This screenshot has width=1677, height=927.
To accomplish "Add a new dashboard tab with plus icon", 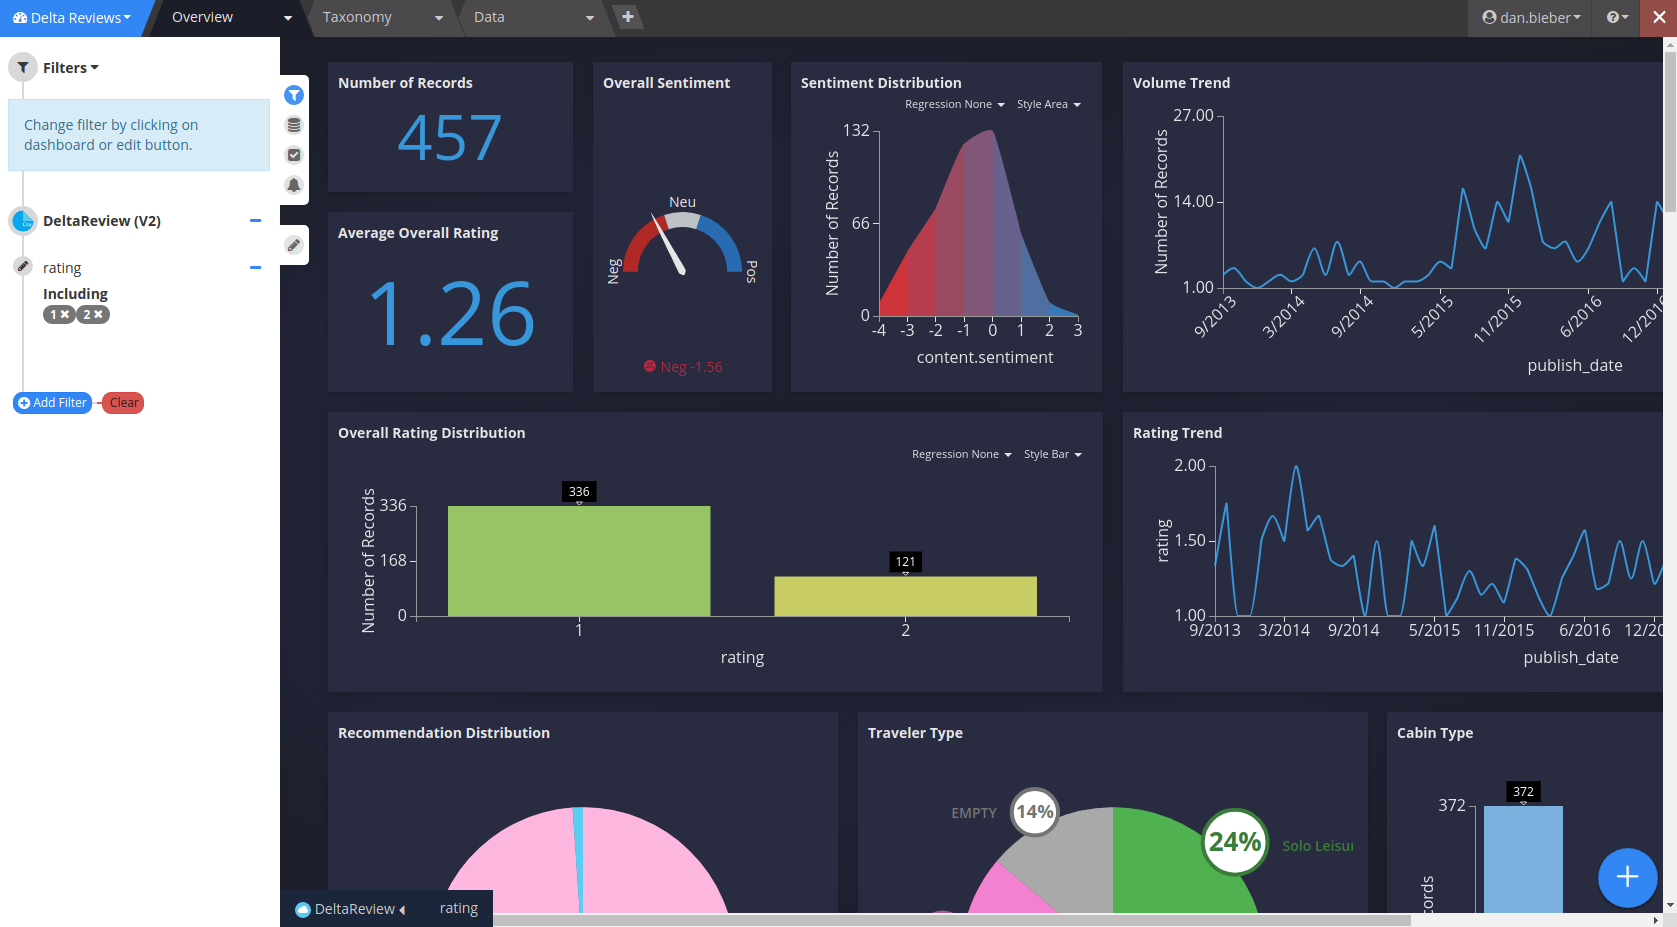I will 627,17.
